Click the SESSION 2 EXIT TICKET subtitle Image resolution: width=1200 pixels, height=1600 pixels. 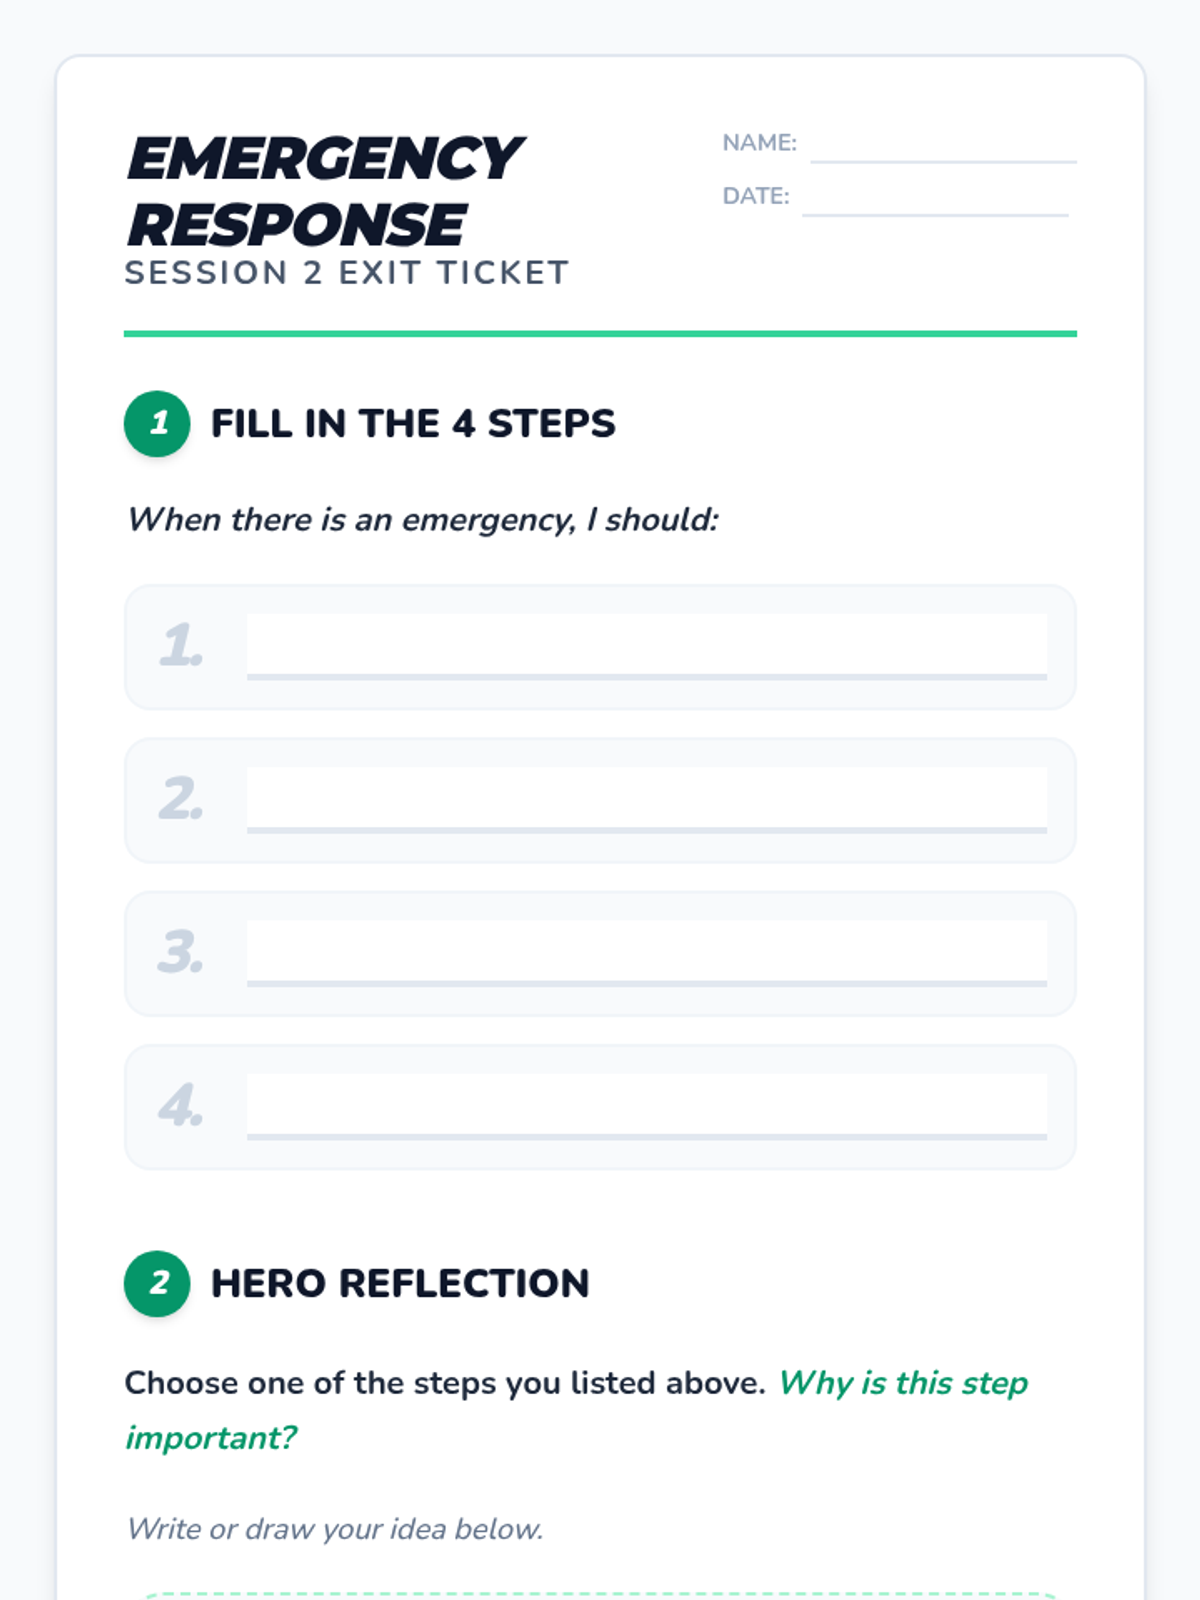tap(347, 273)
